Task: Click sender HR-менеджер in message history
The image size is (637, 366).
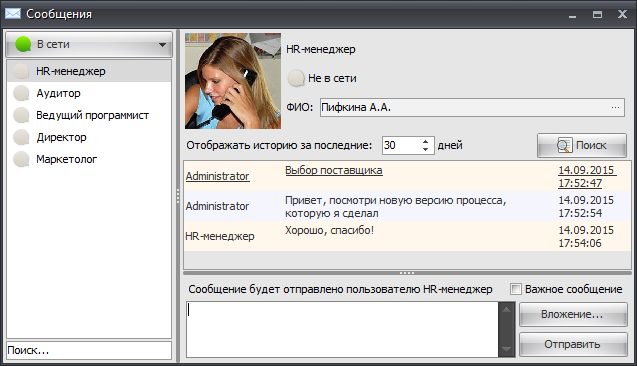Action: coord(220,236)
